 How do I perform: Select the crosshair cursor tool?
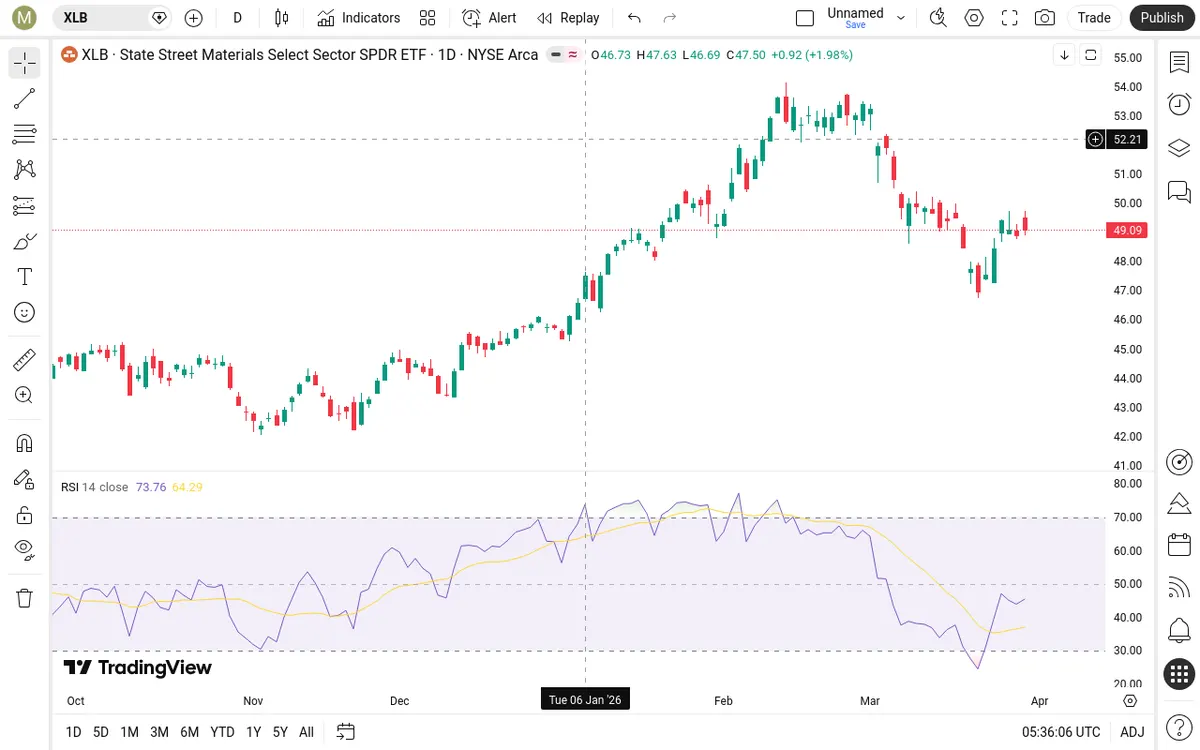pos(25,63)
